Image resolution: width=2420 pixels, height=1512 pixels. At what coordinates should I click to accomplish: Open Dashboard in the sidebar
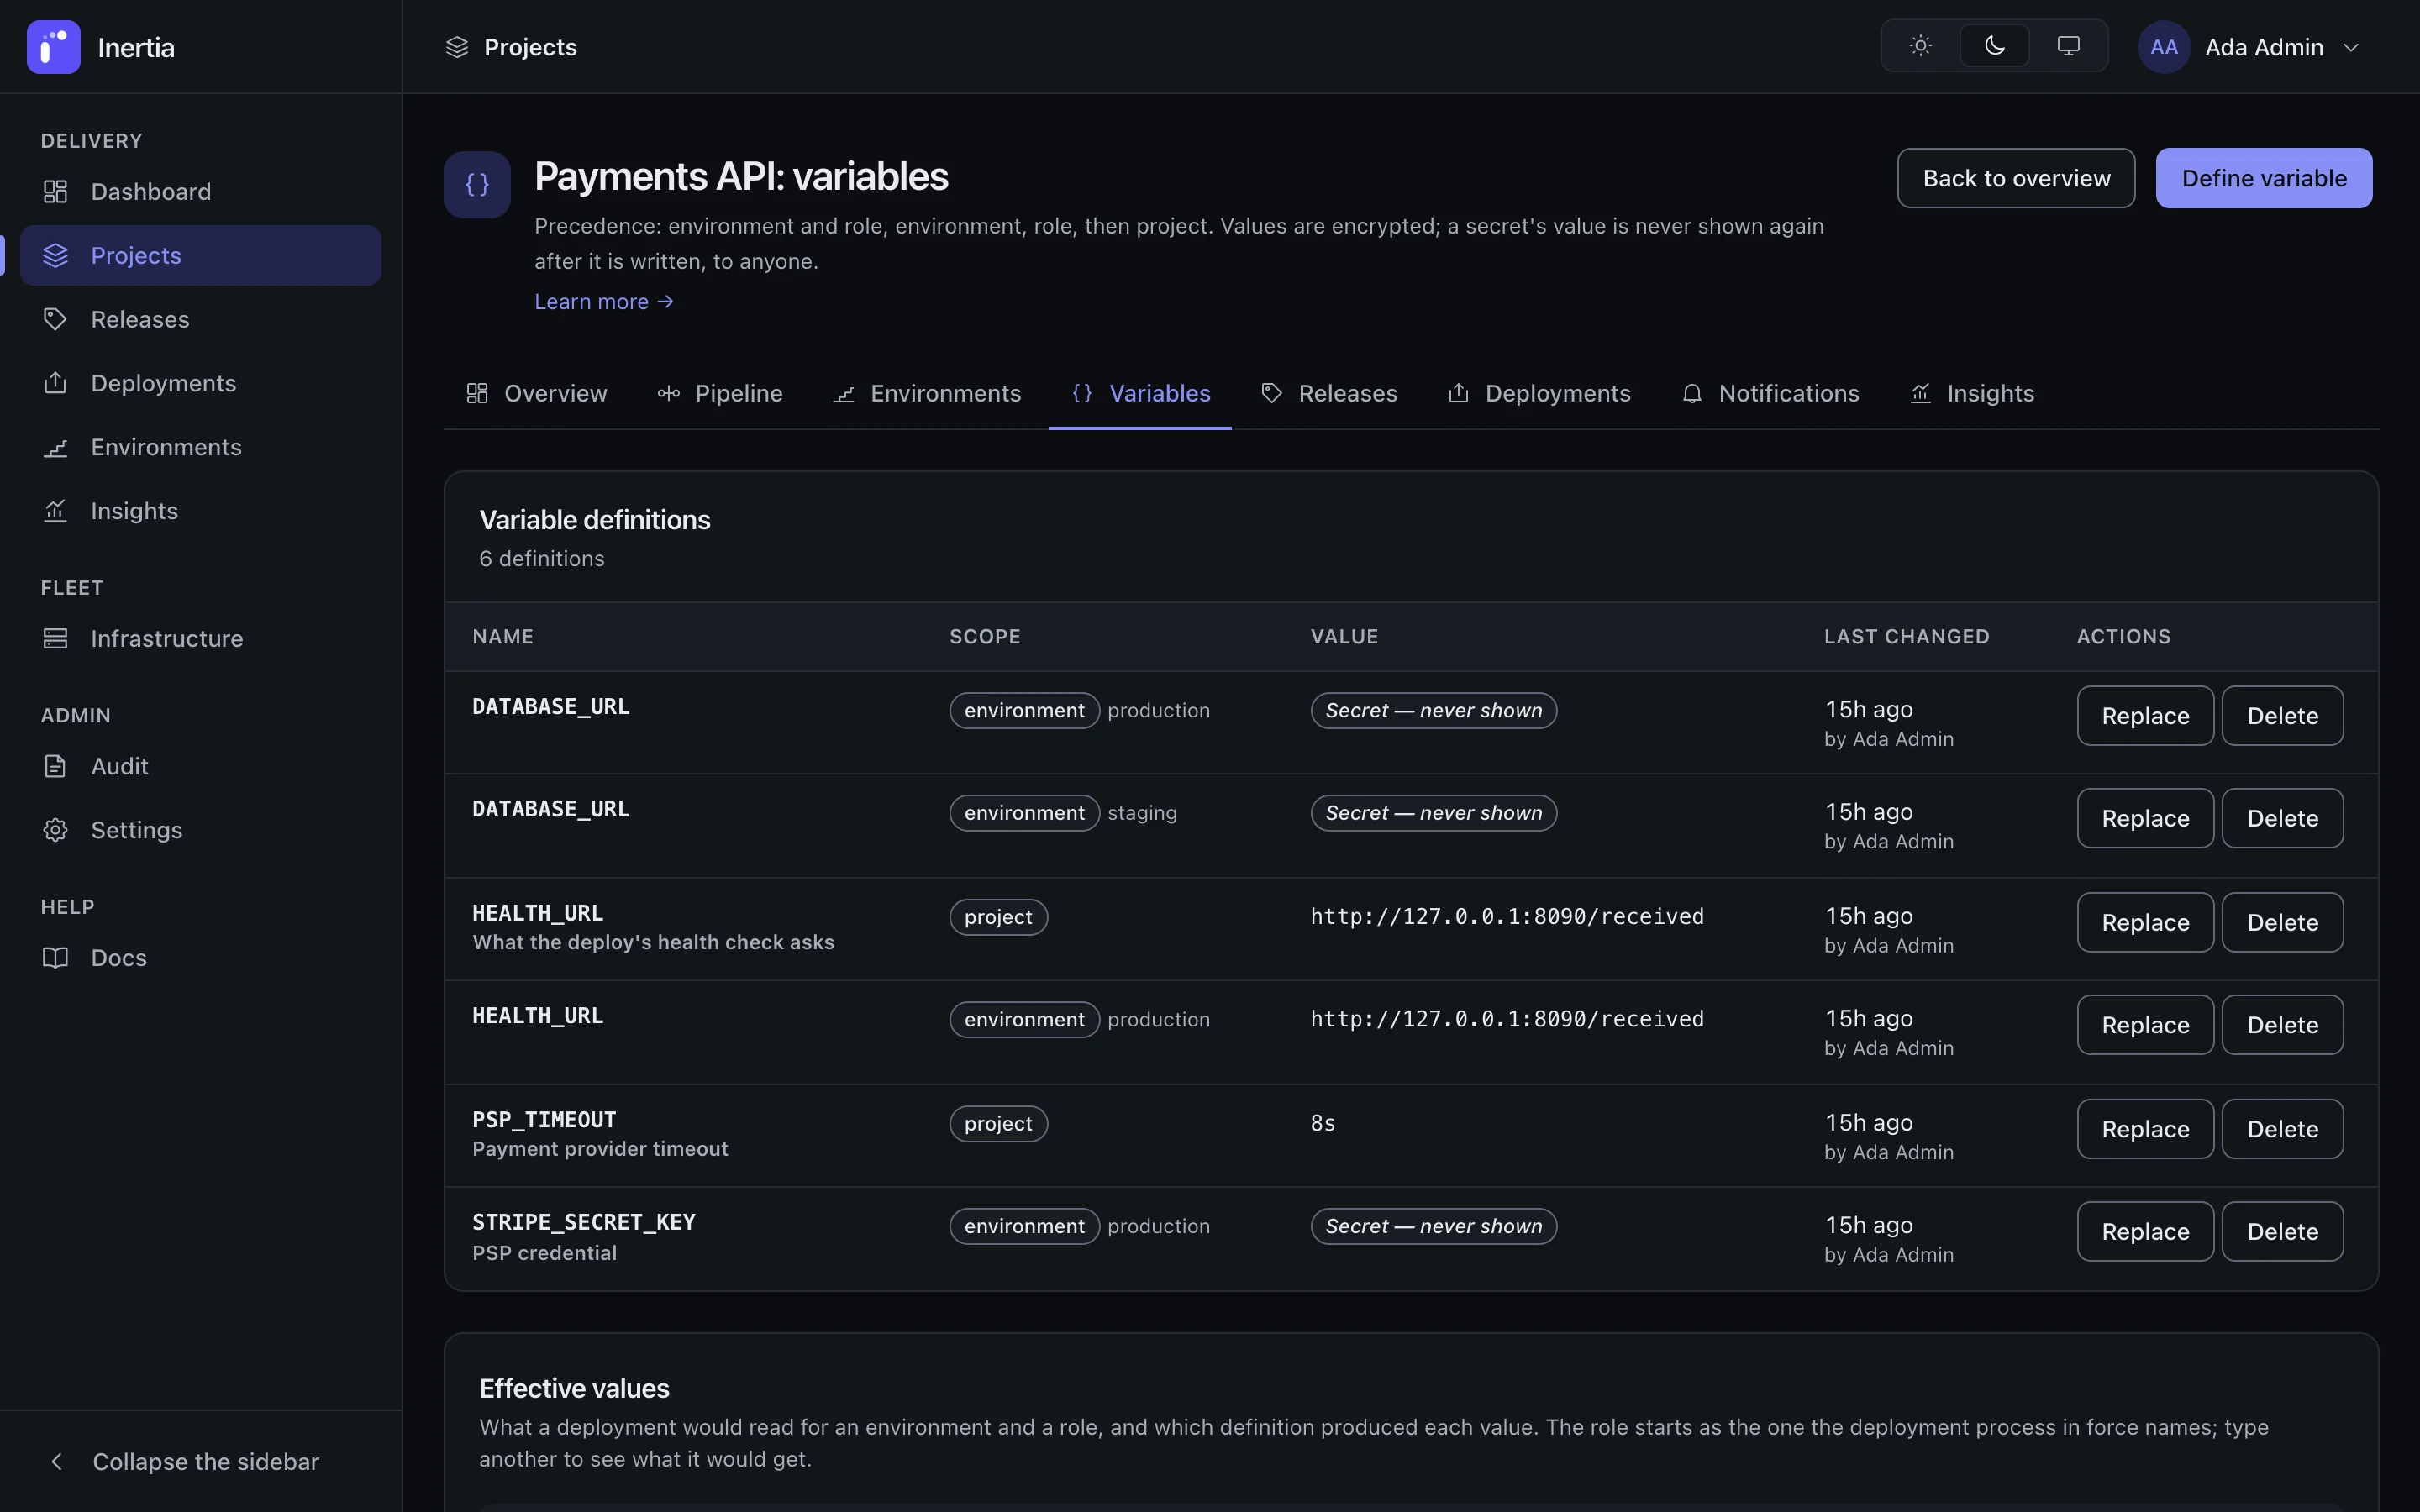(200, 191)
